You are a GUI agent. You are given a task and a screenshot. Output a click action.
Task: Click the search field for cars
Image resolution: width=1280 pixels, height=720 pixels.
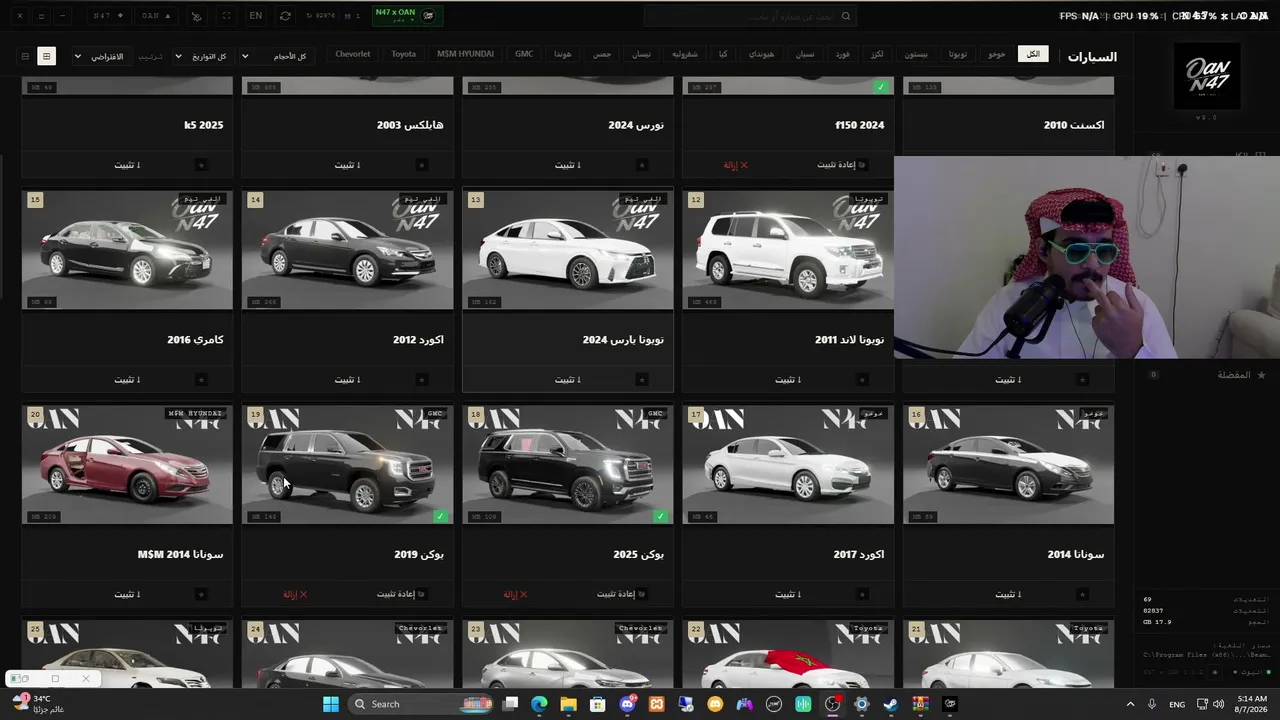click(x=750, y=16)
